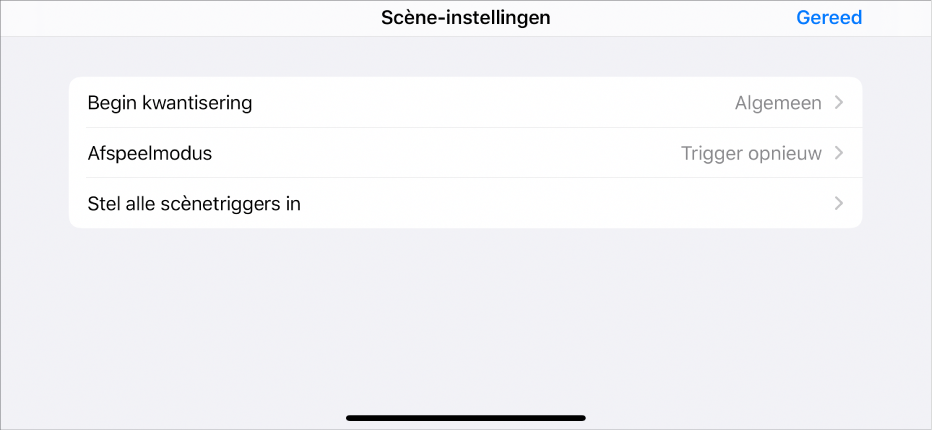The image size is (934, 431).
Task: Tap the Gereed button
Action: tap(828, 18)
